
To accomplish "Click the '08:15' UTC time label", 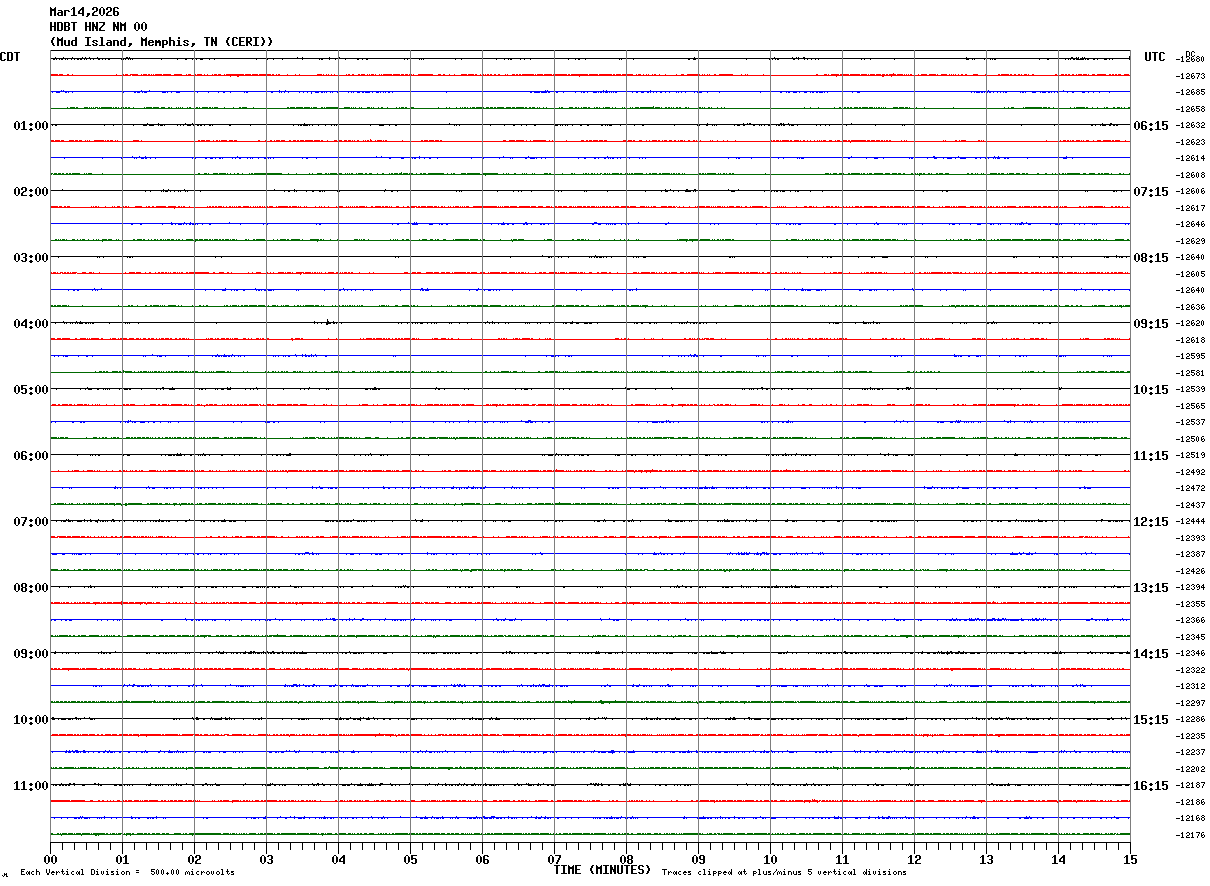I will (x=1150, y=258).
